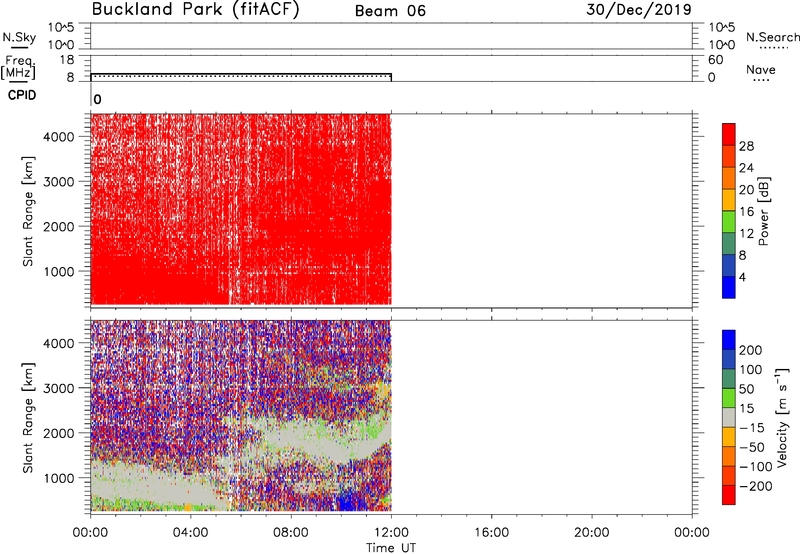Click the gray −15 to 15 velocity swatch
The height and width of the screenshot is (554, 800).
click(729, 417)
